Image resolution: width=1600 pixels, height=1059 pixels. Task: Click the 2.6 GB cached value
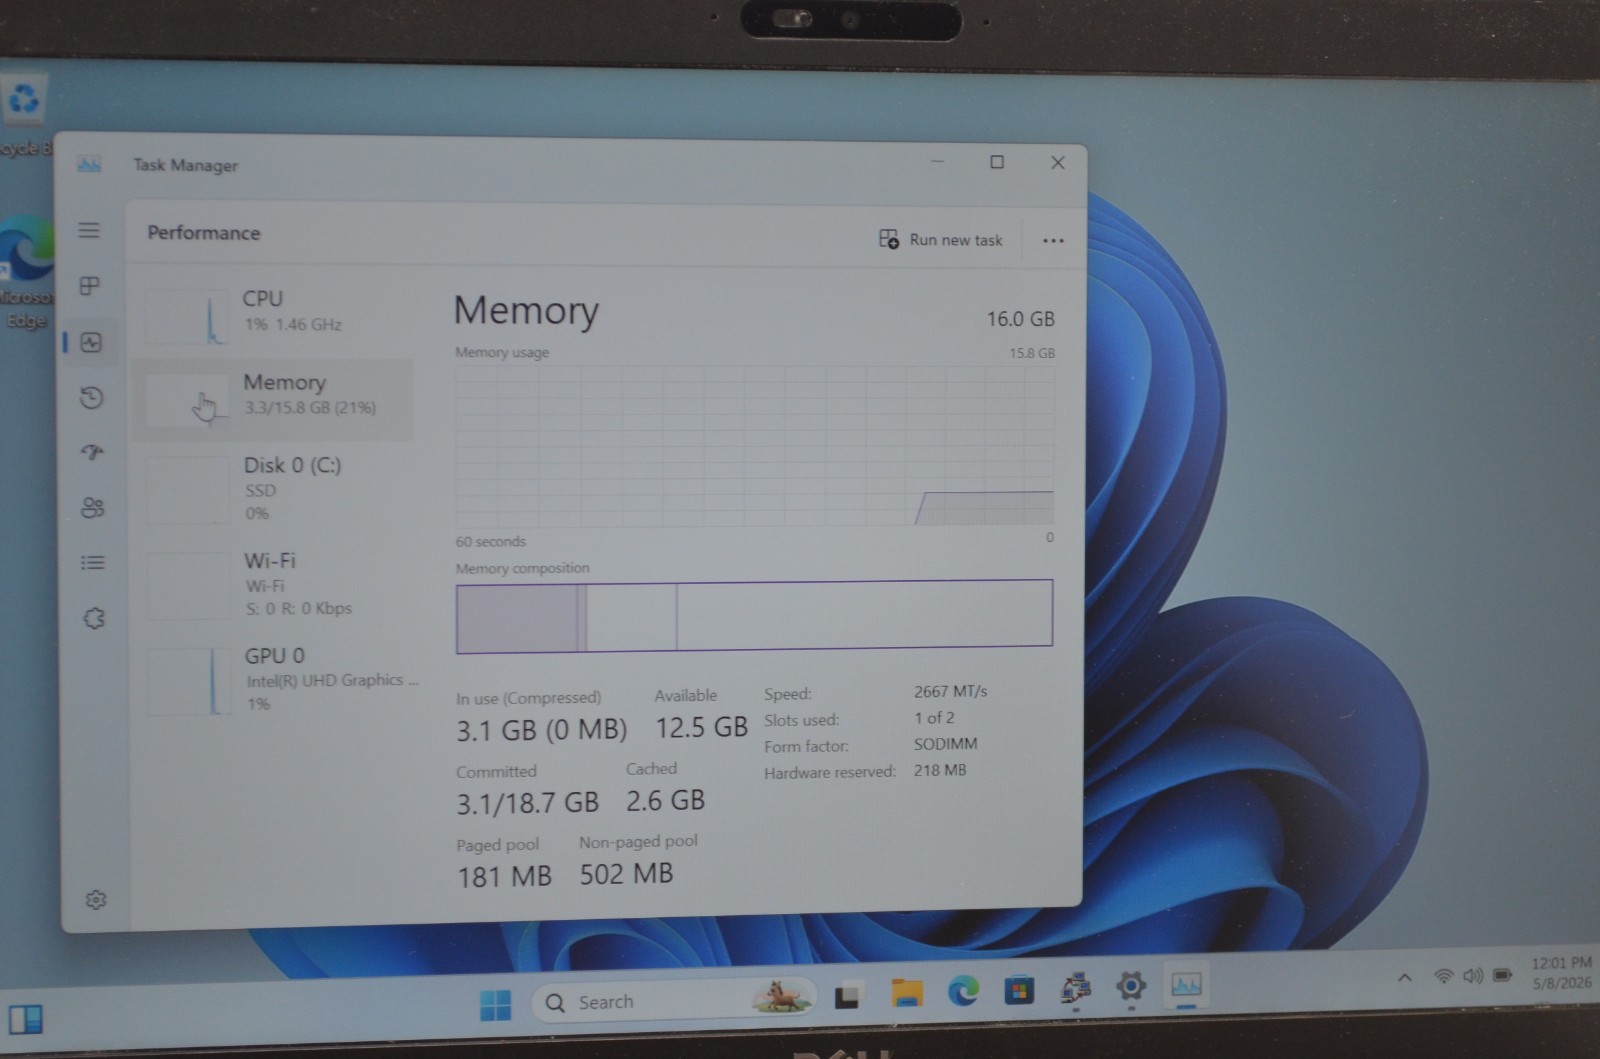coord(665,800)
